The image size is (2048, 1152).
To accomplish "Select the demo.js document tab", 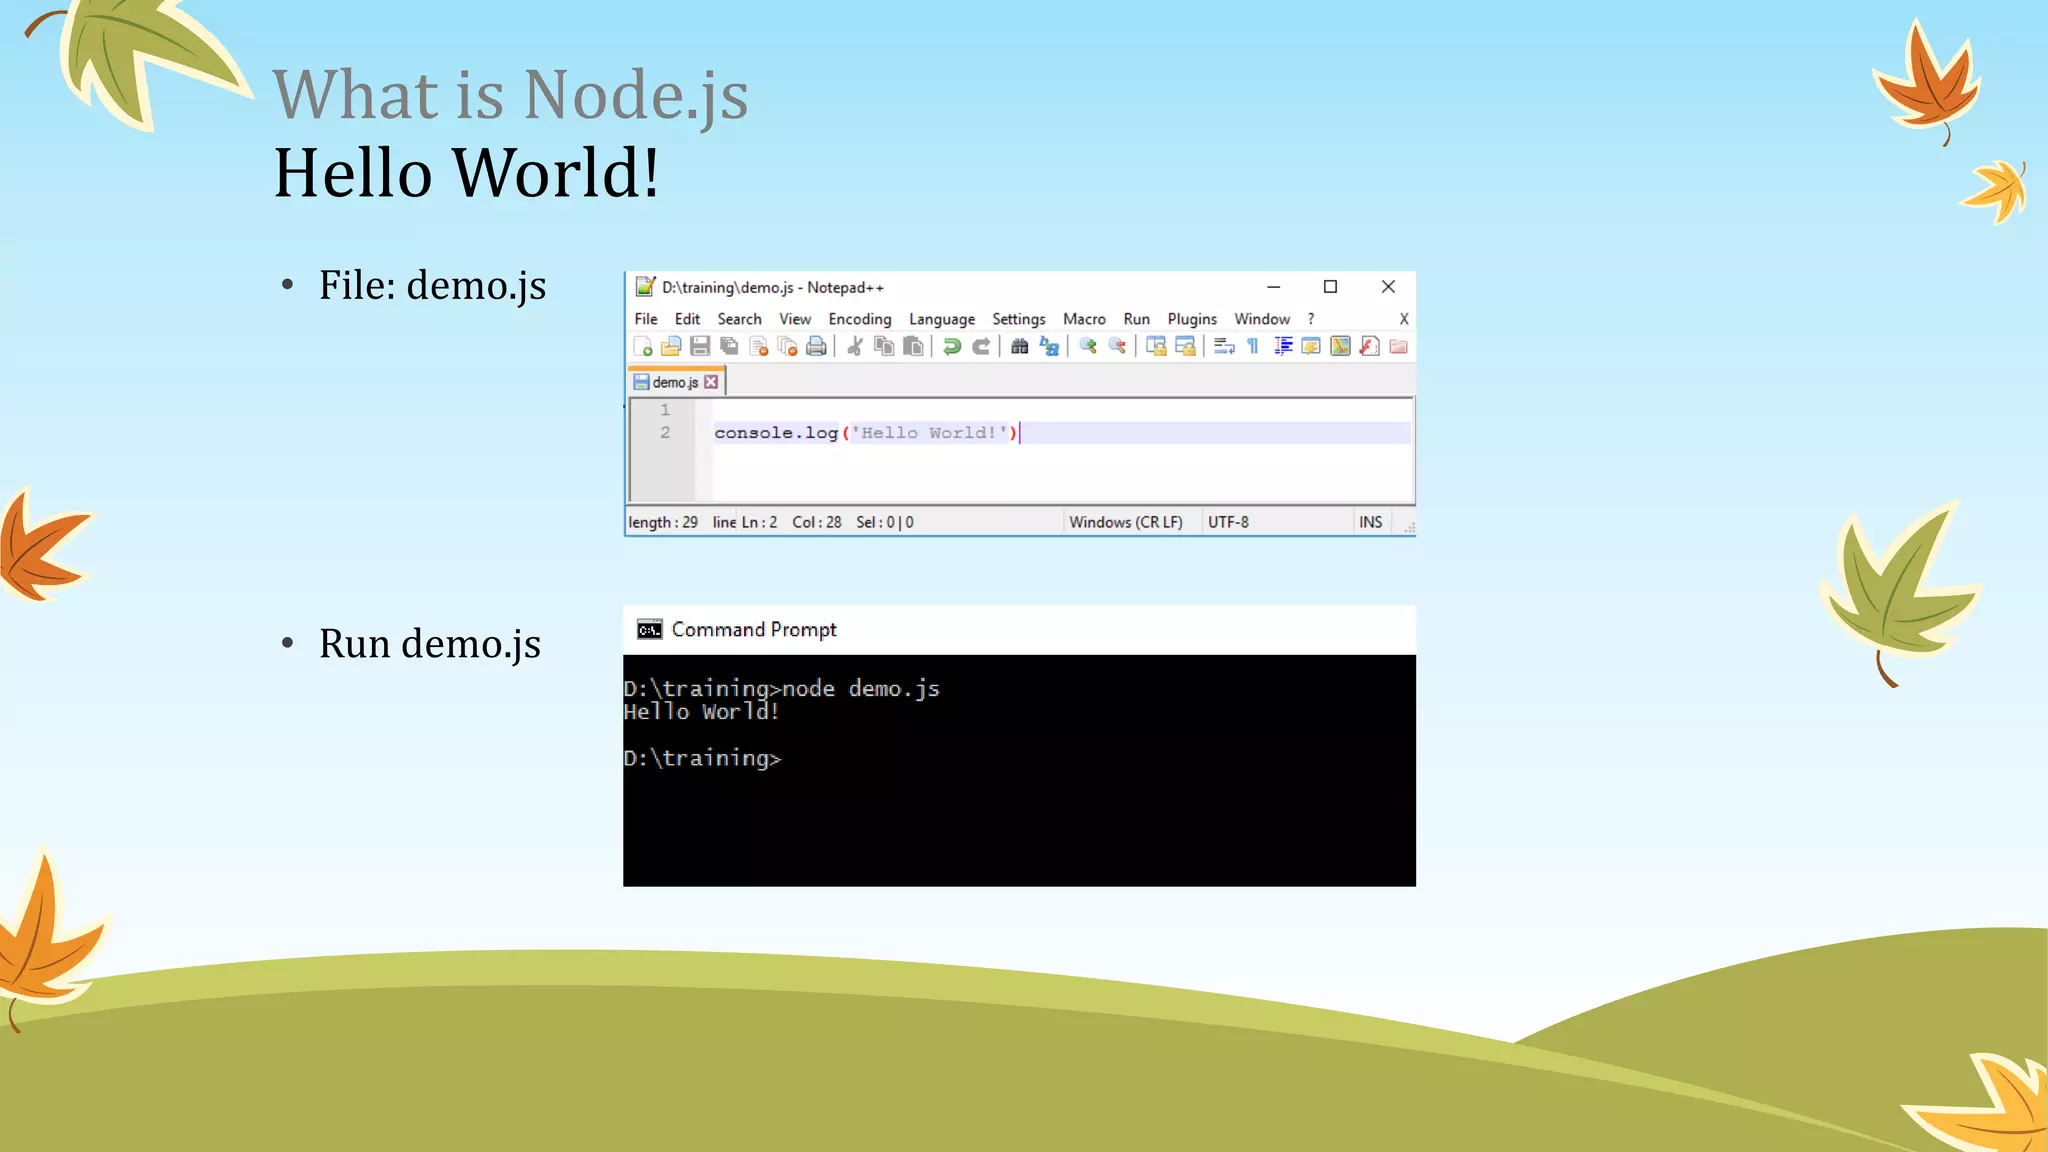I will [x=674, y=382].
